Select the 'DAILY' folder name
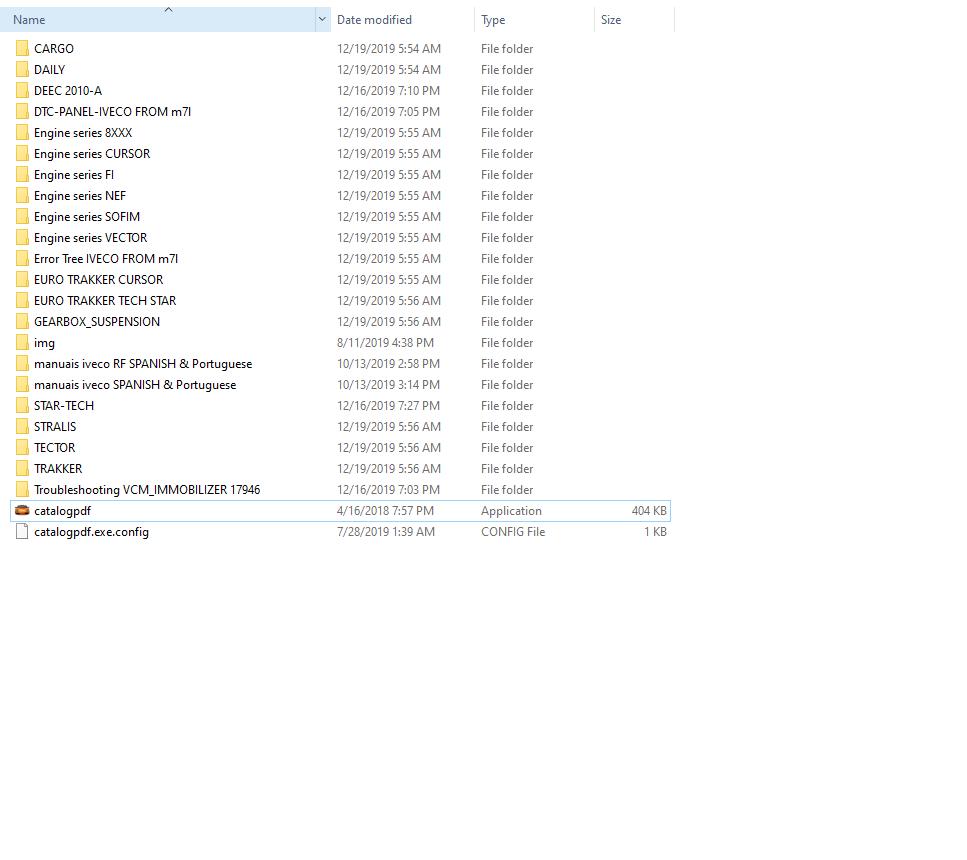Screen dimensions: 967x860 point(49,69)
